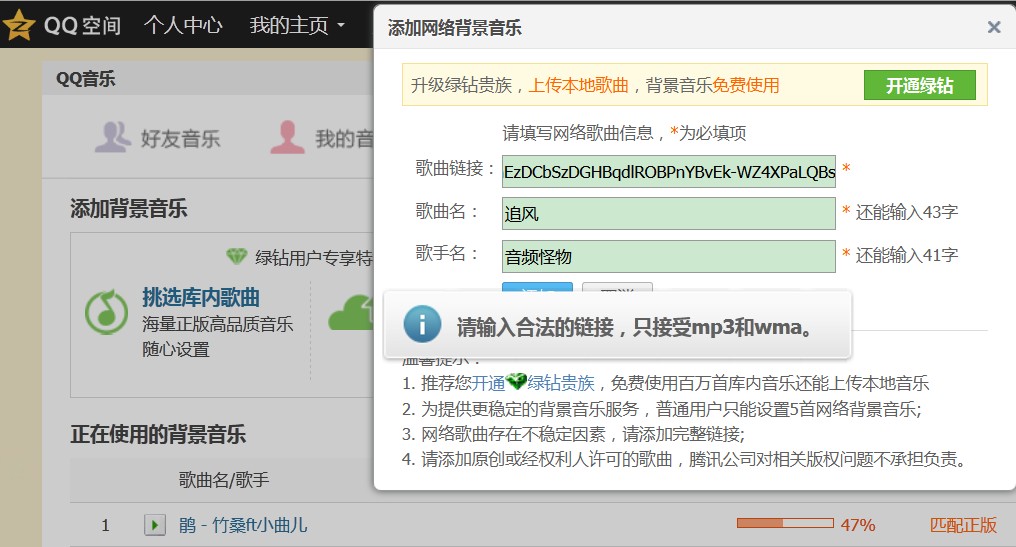
Task: Play the song 鹃 - 竹桑ft小曲儿
Action: (154, 524)
